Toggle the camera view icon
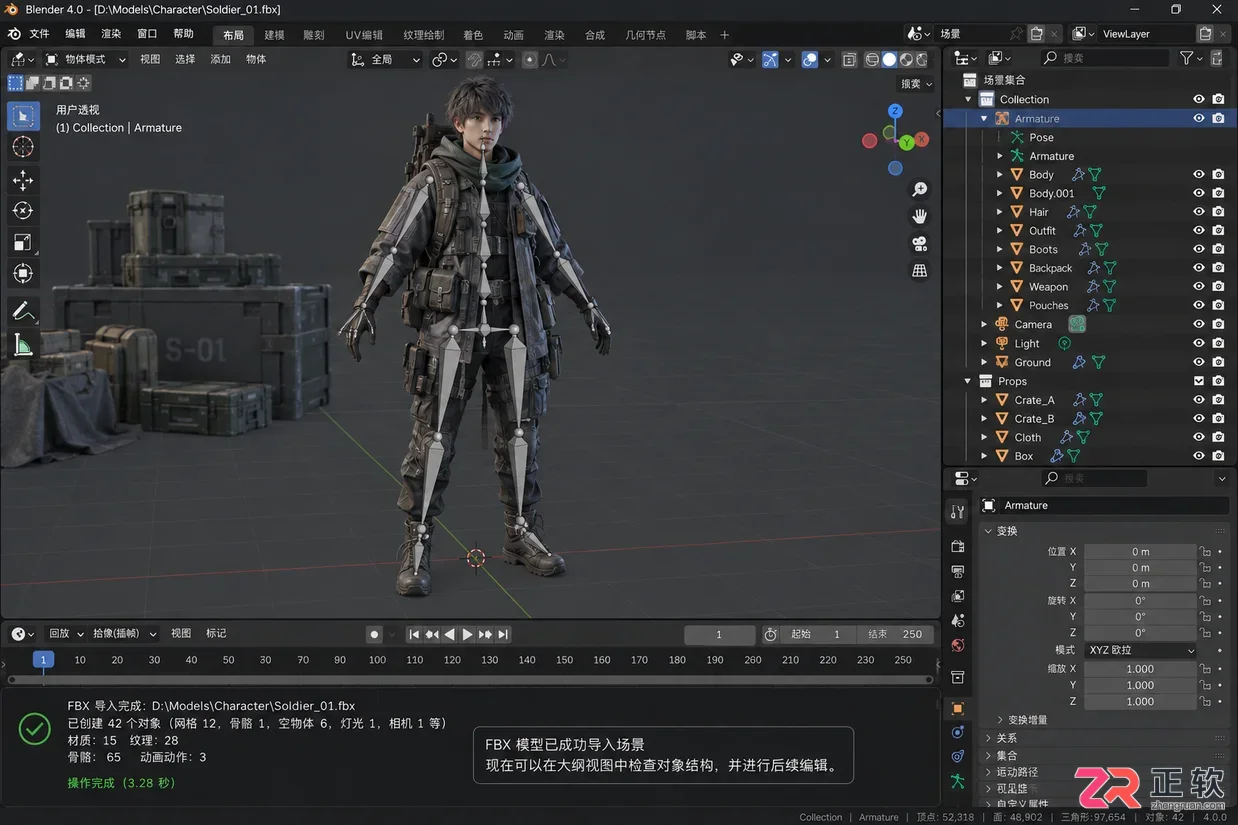 click(920, 243)
